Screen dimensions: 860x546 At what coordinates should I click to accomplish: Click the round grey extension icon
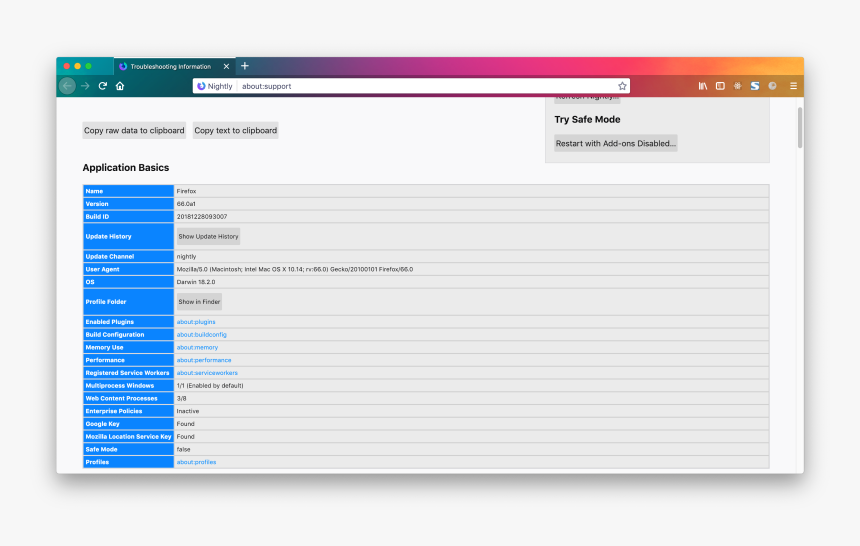pyautogui.click(x=772, y=86)
